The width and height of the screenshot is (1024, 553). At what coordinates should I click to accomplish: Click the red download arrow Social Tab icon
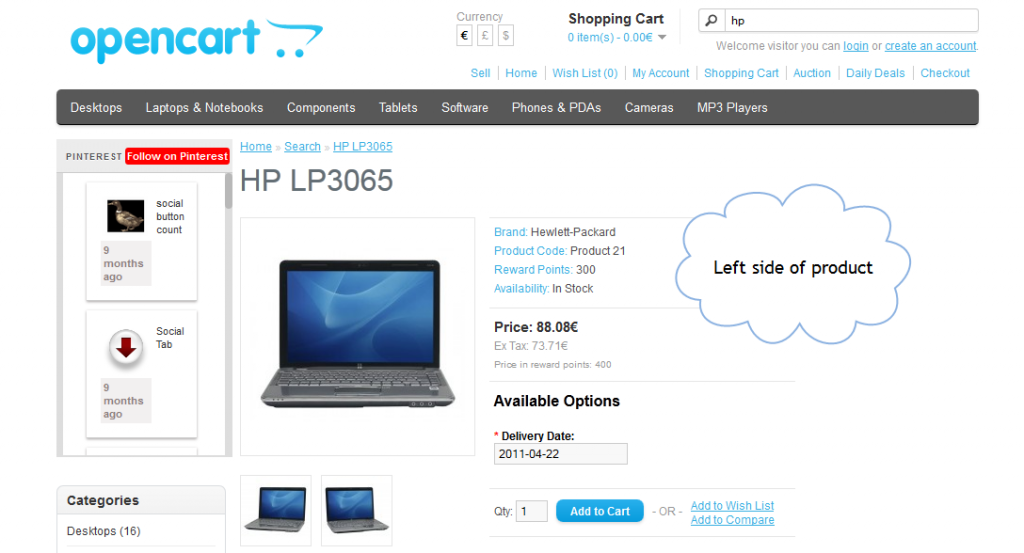[125, 347]
